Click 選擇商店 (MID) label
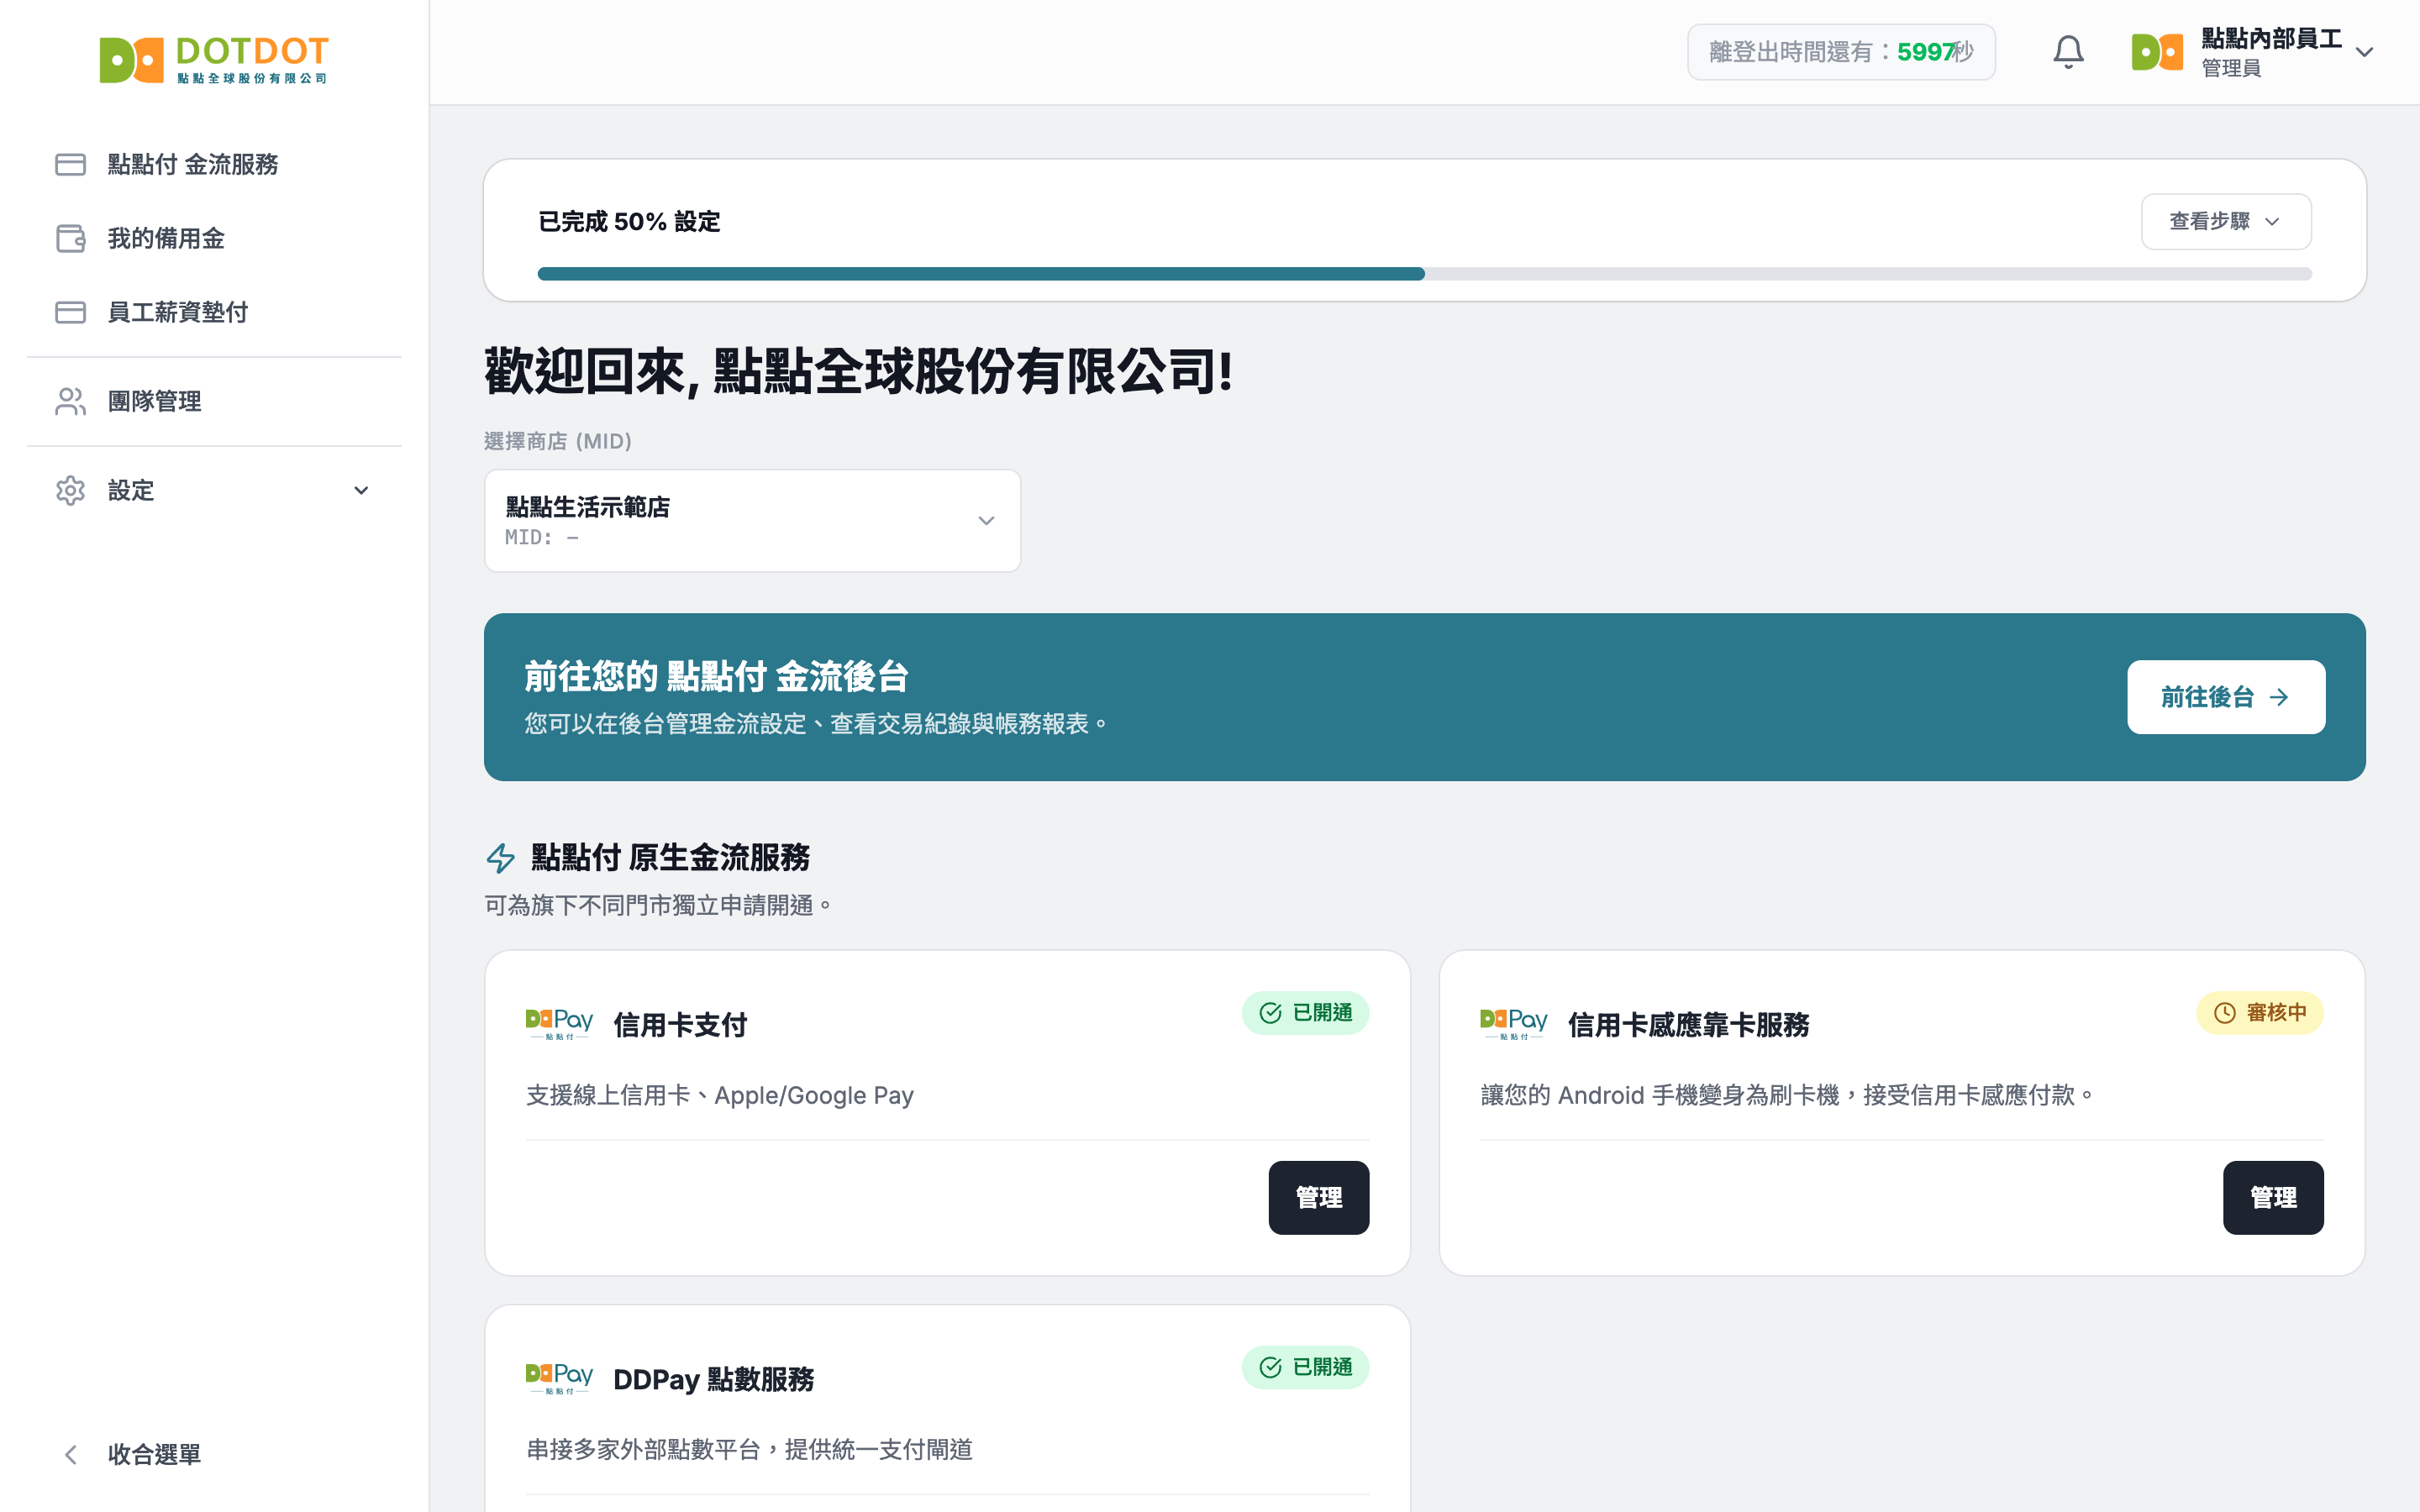Image resolution: width=2420 pixels, height=1512 pixels. point(558,441)
